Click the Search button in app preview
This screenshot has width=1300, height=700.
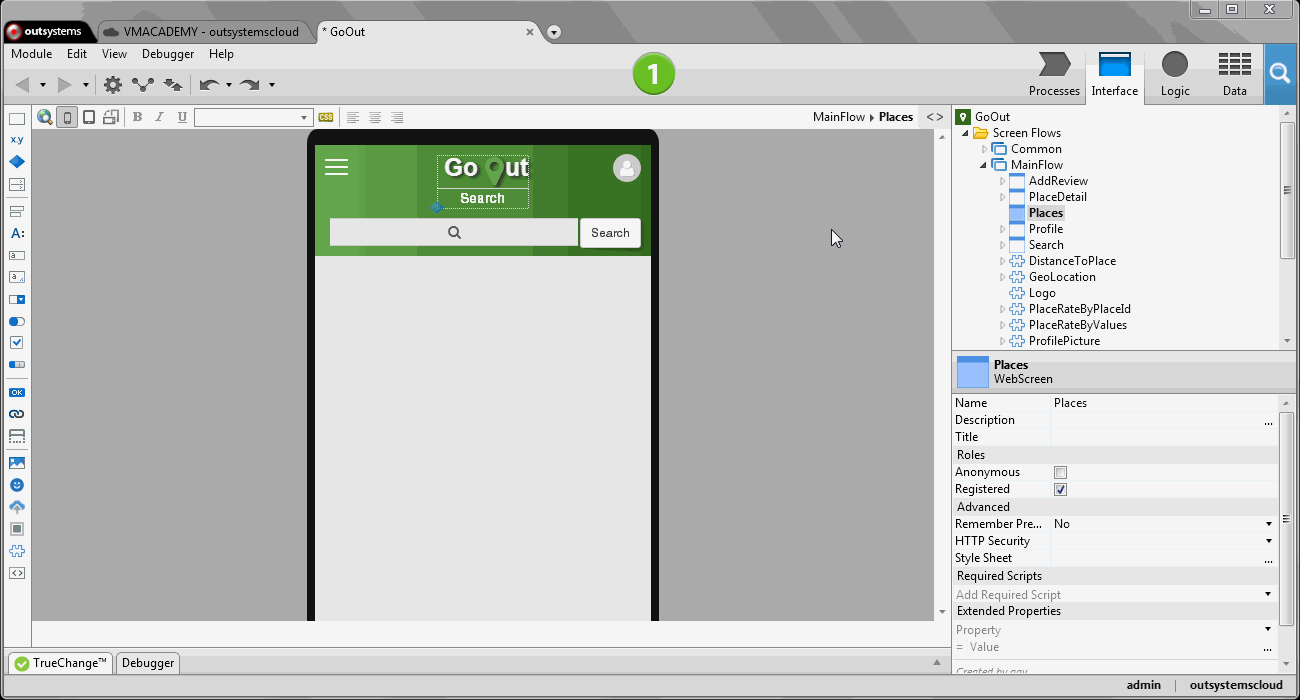610,233
